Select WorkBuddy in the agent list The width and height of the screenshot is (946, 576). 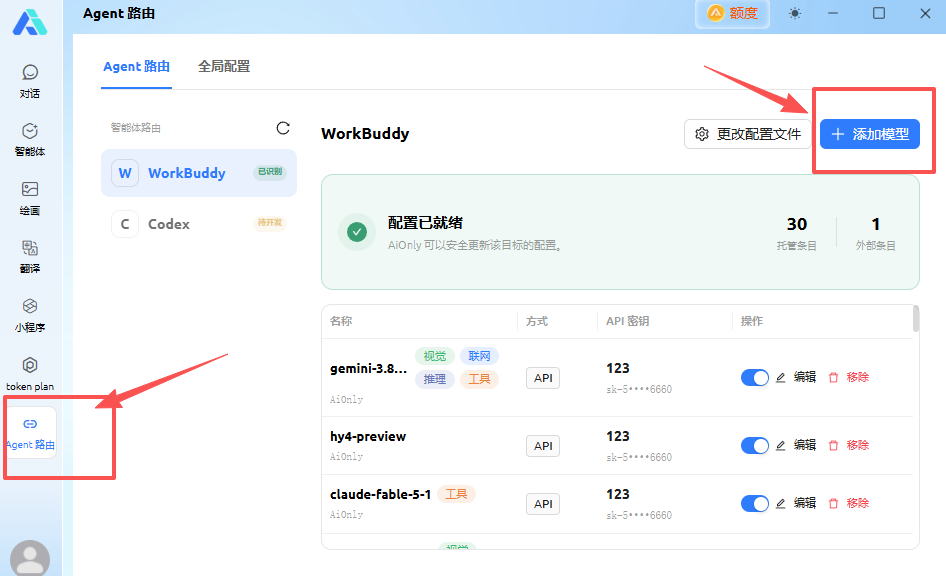[199, 173]
